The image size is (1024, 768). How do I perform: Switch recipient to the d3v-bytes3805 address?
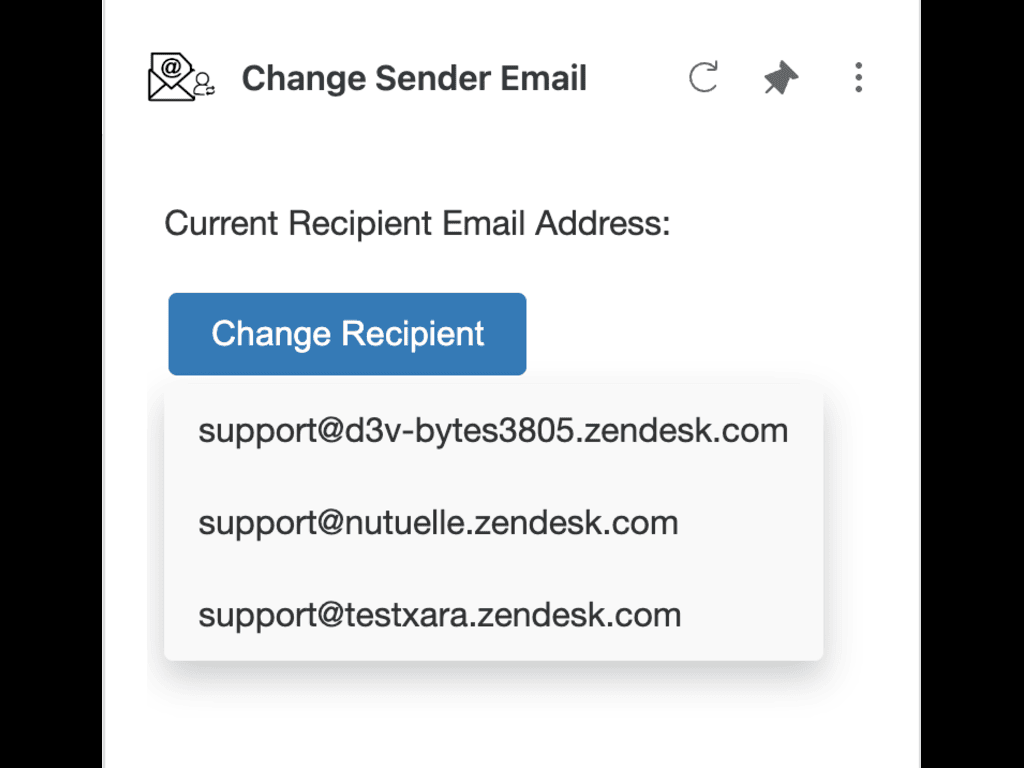(x=493, y=431)
